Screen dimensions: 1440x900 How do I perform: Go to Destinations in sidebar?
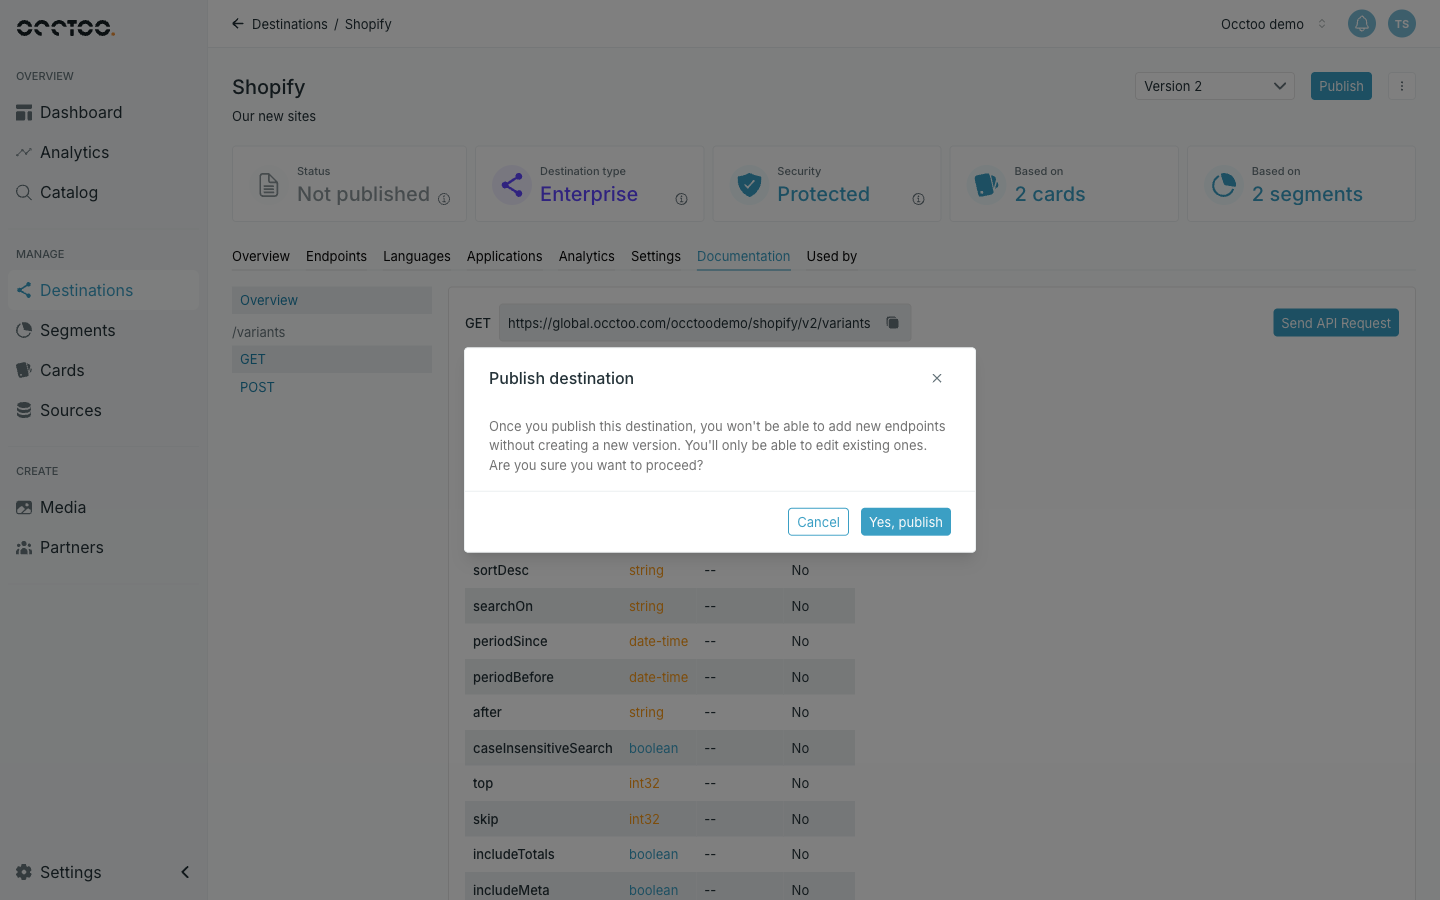click(103, 290)
